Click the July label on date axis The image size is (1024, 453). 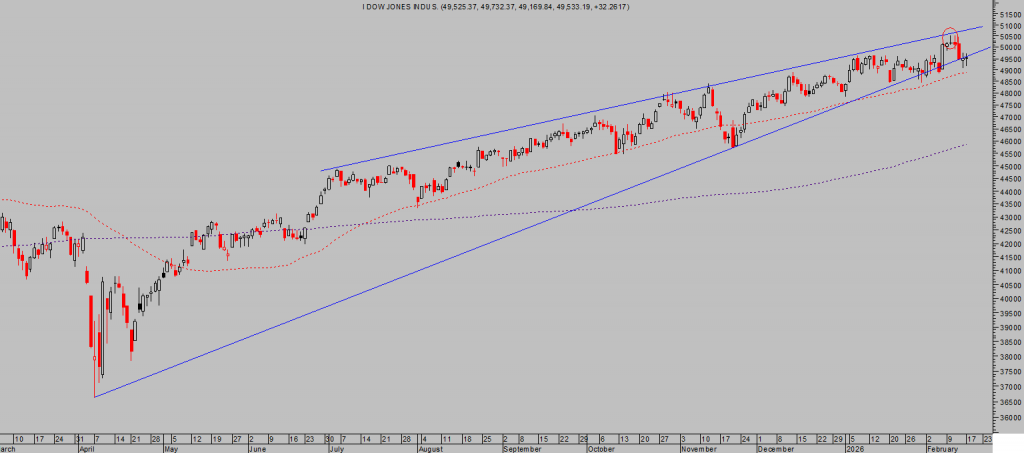click(x=334, y=449)
